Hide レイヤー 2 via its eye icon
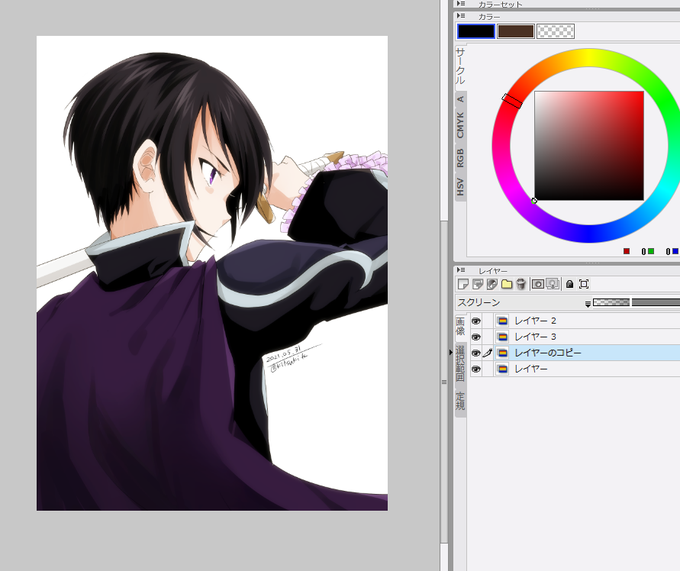 [x=476, y=321]
